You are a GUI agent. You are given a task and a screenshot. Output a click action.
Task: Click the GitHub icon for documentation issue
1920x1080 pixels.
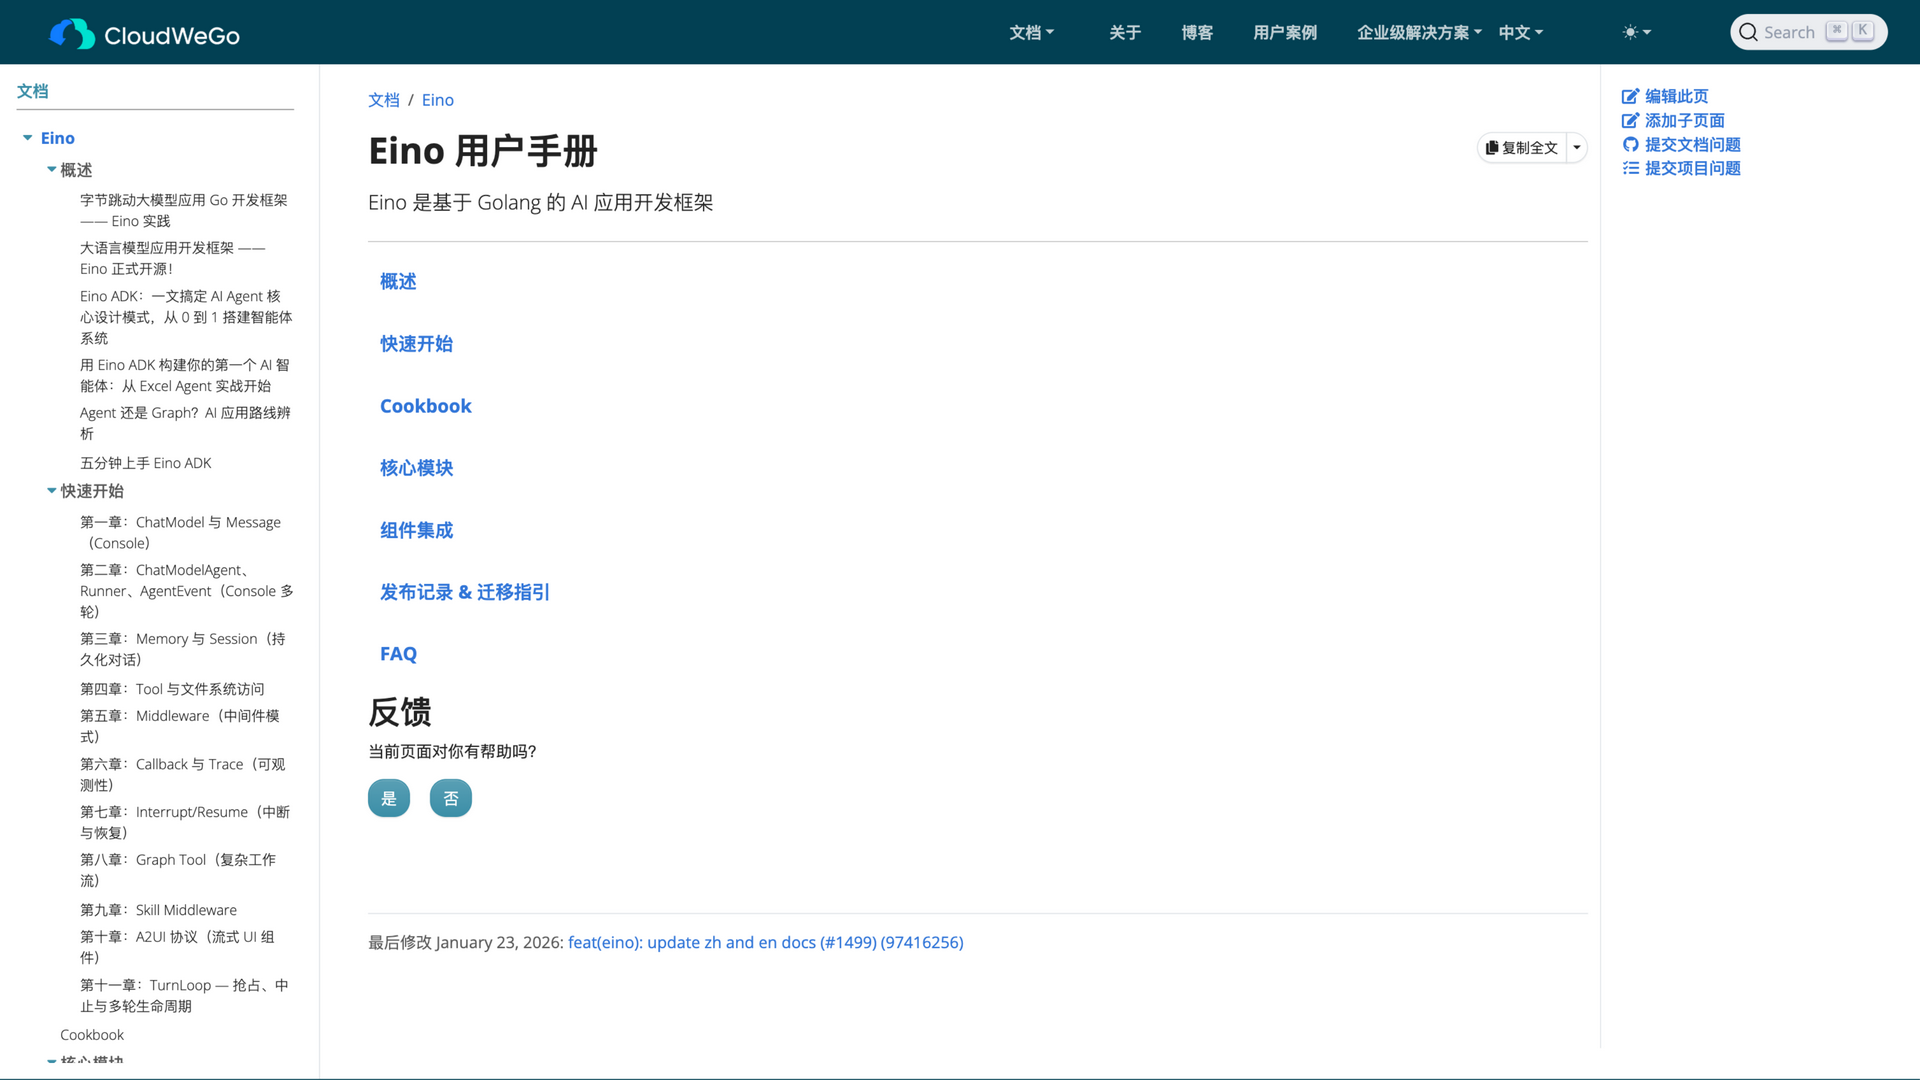pyautogui.click(x=1630, y=145)
